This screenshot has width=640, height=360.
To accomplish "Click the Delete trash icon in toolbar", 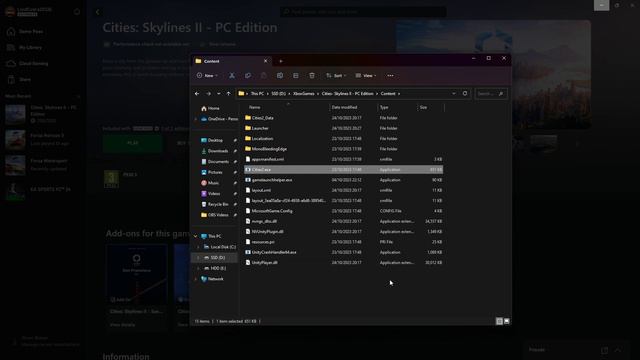I will pos(312,76).
